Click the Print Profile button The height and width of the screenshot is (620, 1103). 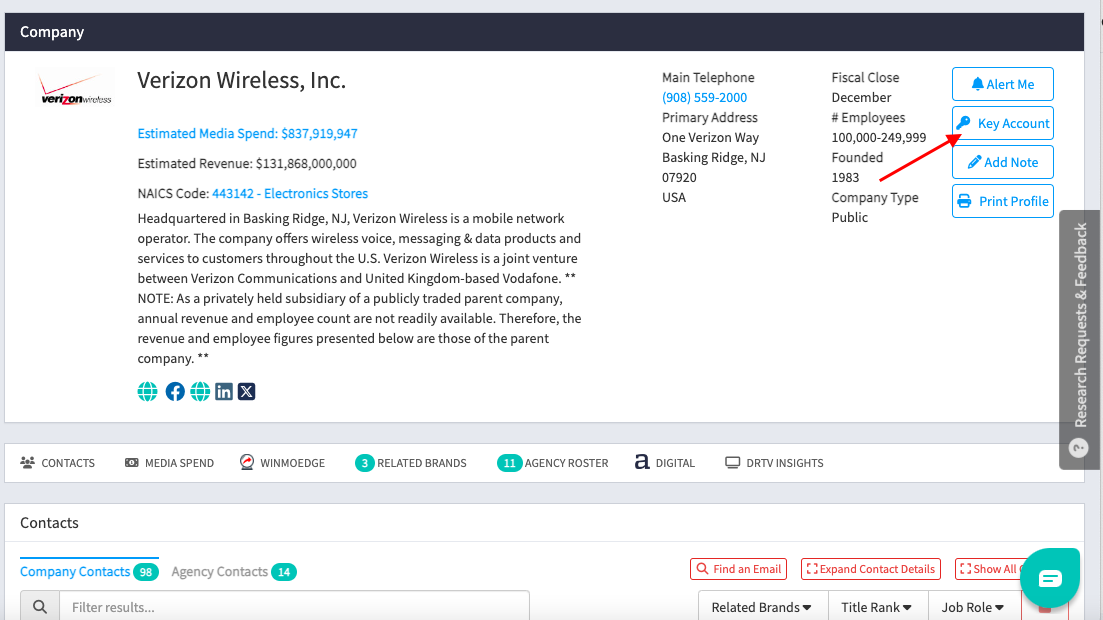1002,201
